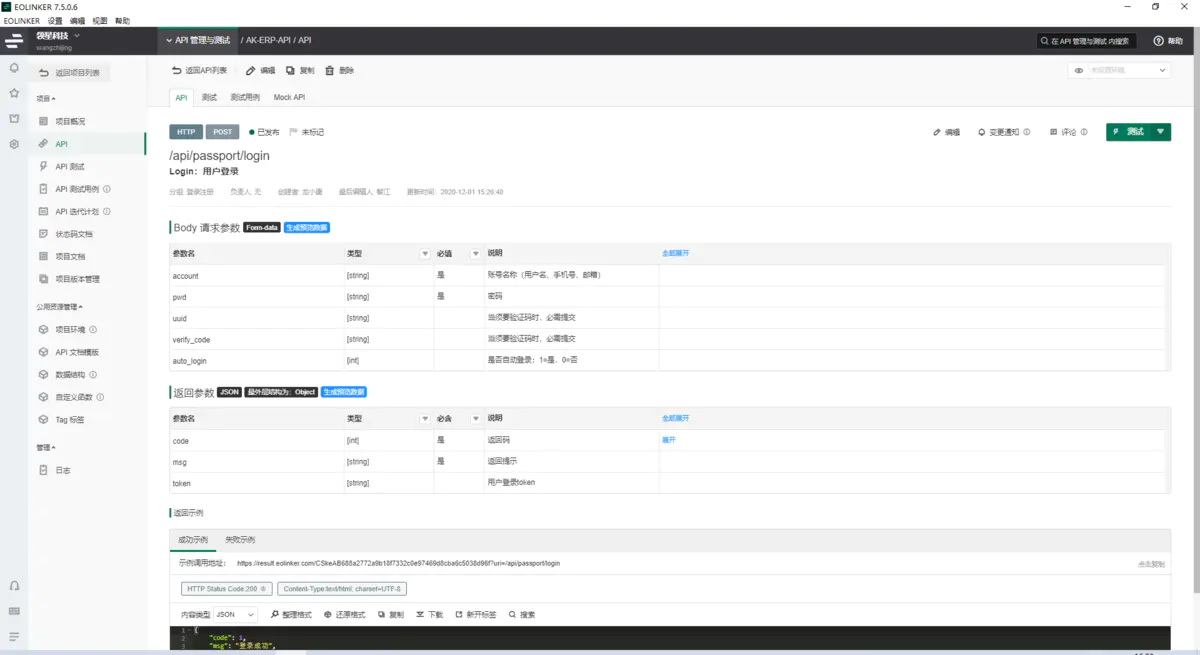Open the 领星科技 workspace dropdown
1200x655 pixels.
pyautogui.click(x=58, y=36)
